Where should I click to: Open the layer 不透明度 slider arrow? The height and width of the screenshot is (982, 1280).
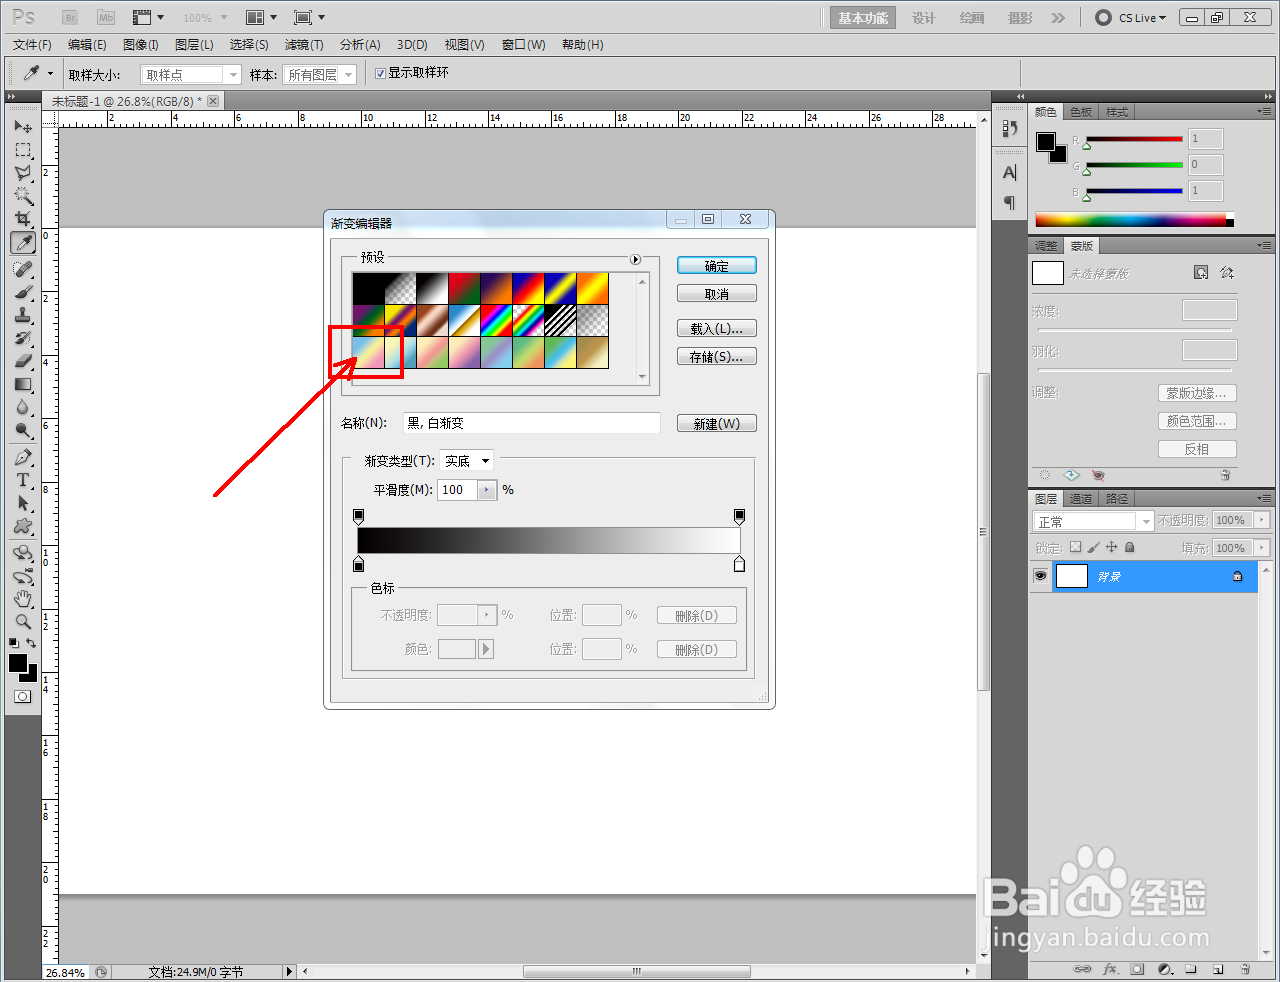[x=1262, y=520]
